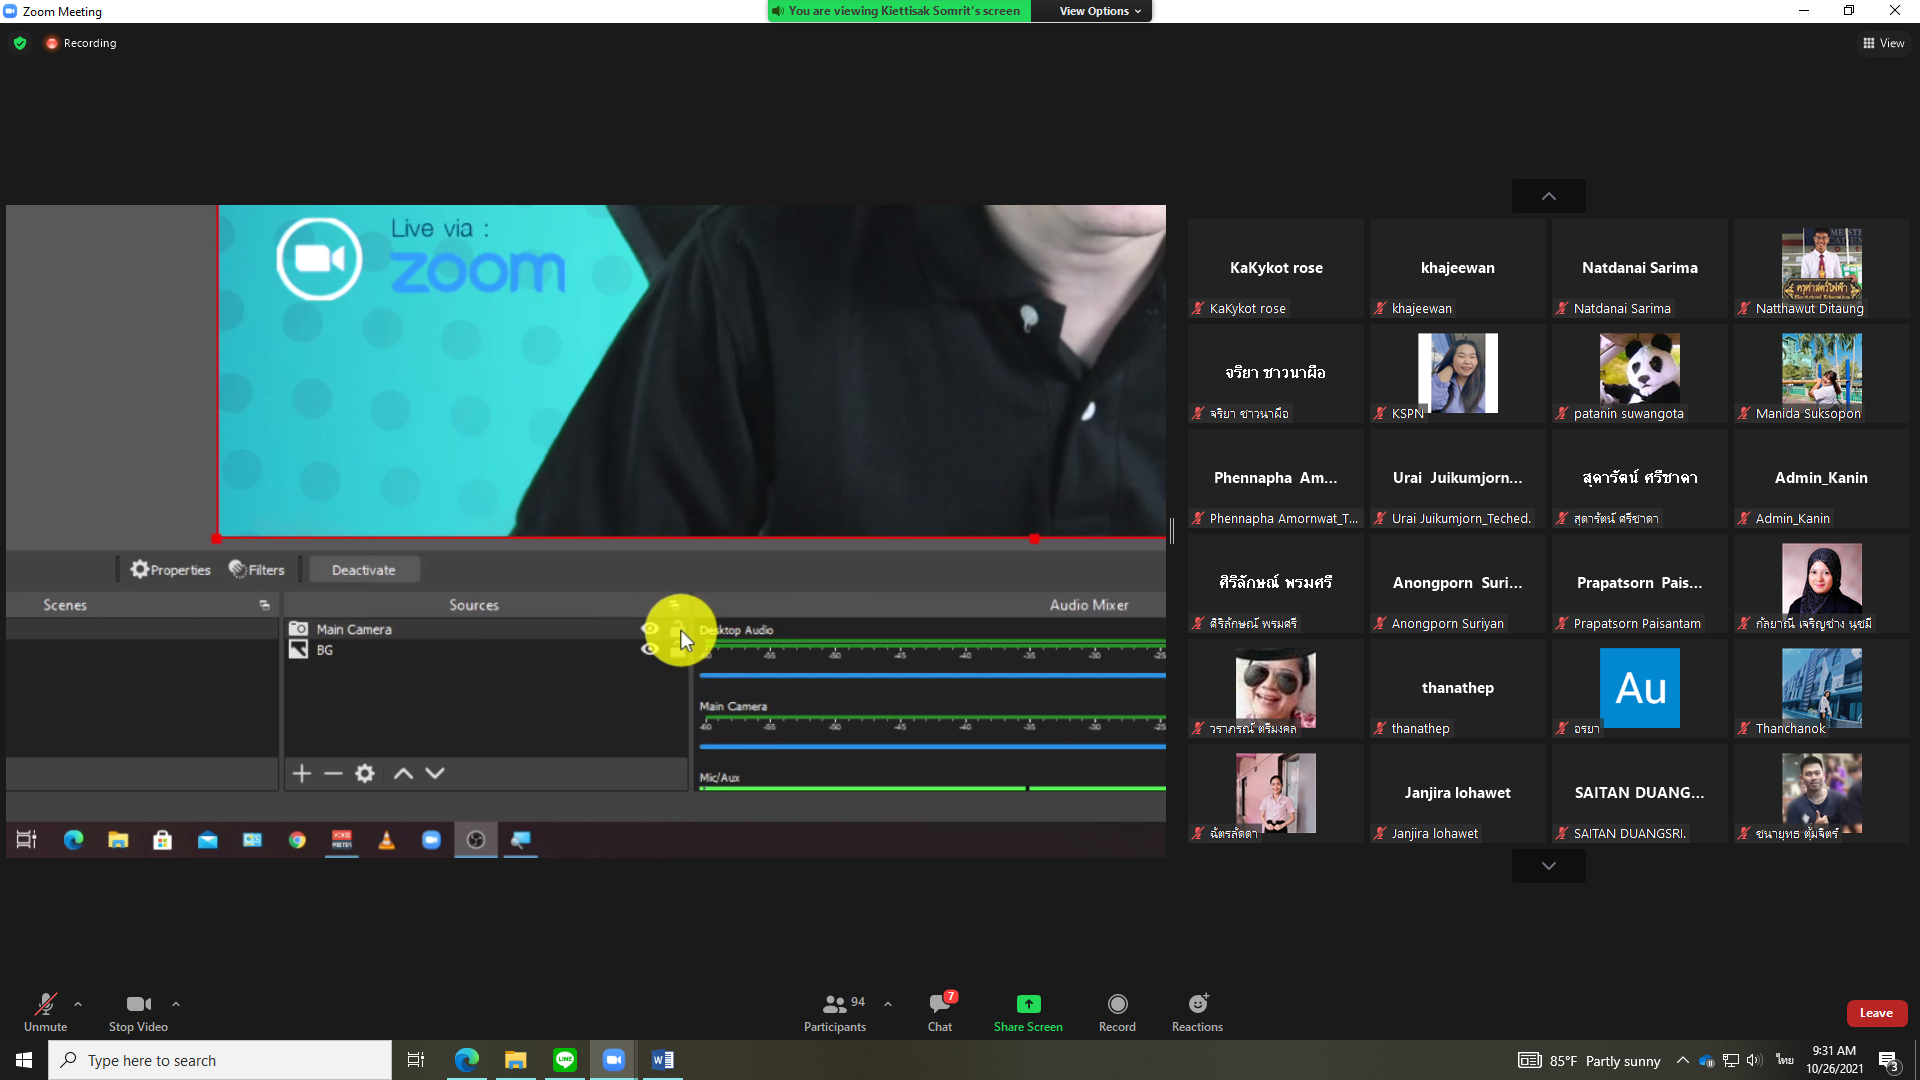
Task: Open source settings gear icon
Action: click(365, 773)
